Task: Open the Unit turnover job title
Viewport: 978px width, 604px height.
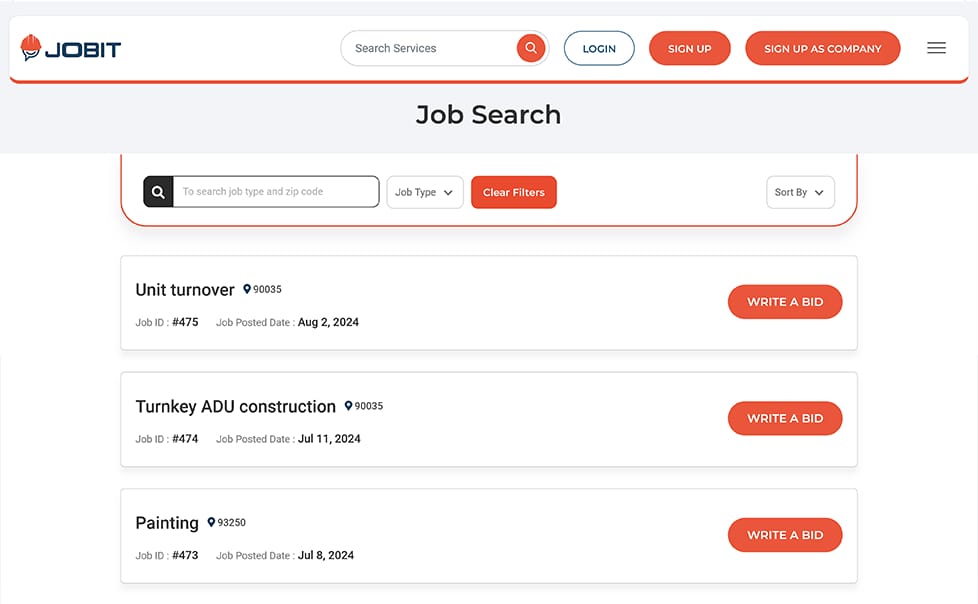Action: pyautogui.click(x=185, y=290)
